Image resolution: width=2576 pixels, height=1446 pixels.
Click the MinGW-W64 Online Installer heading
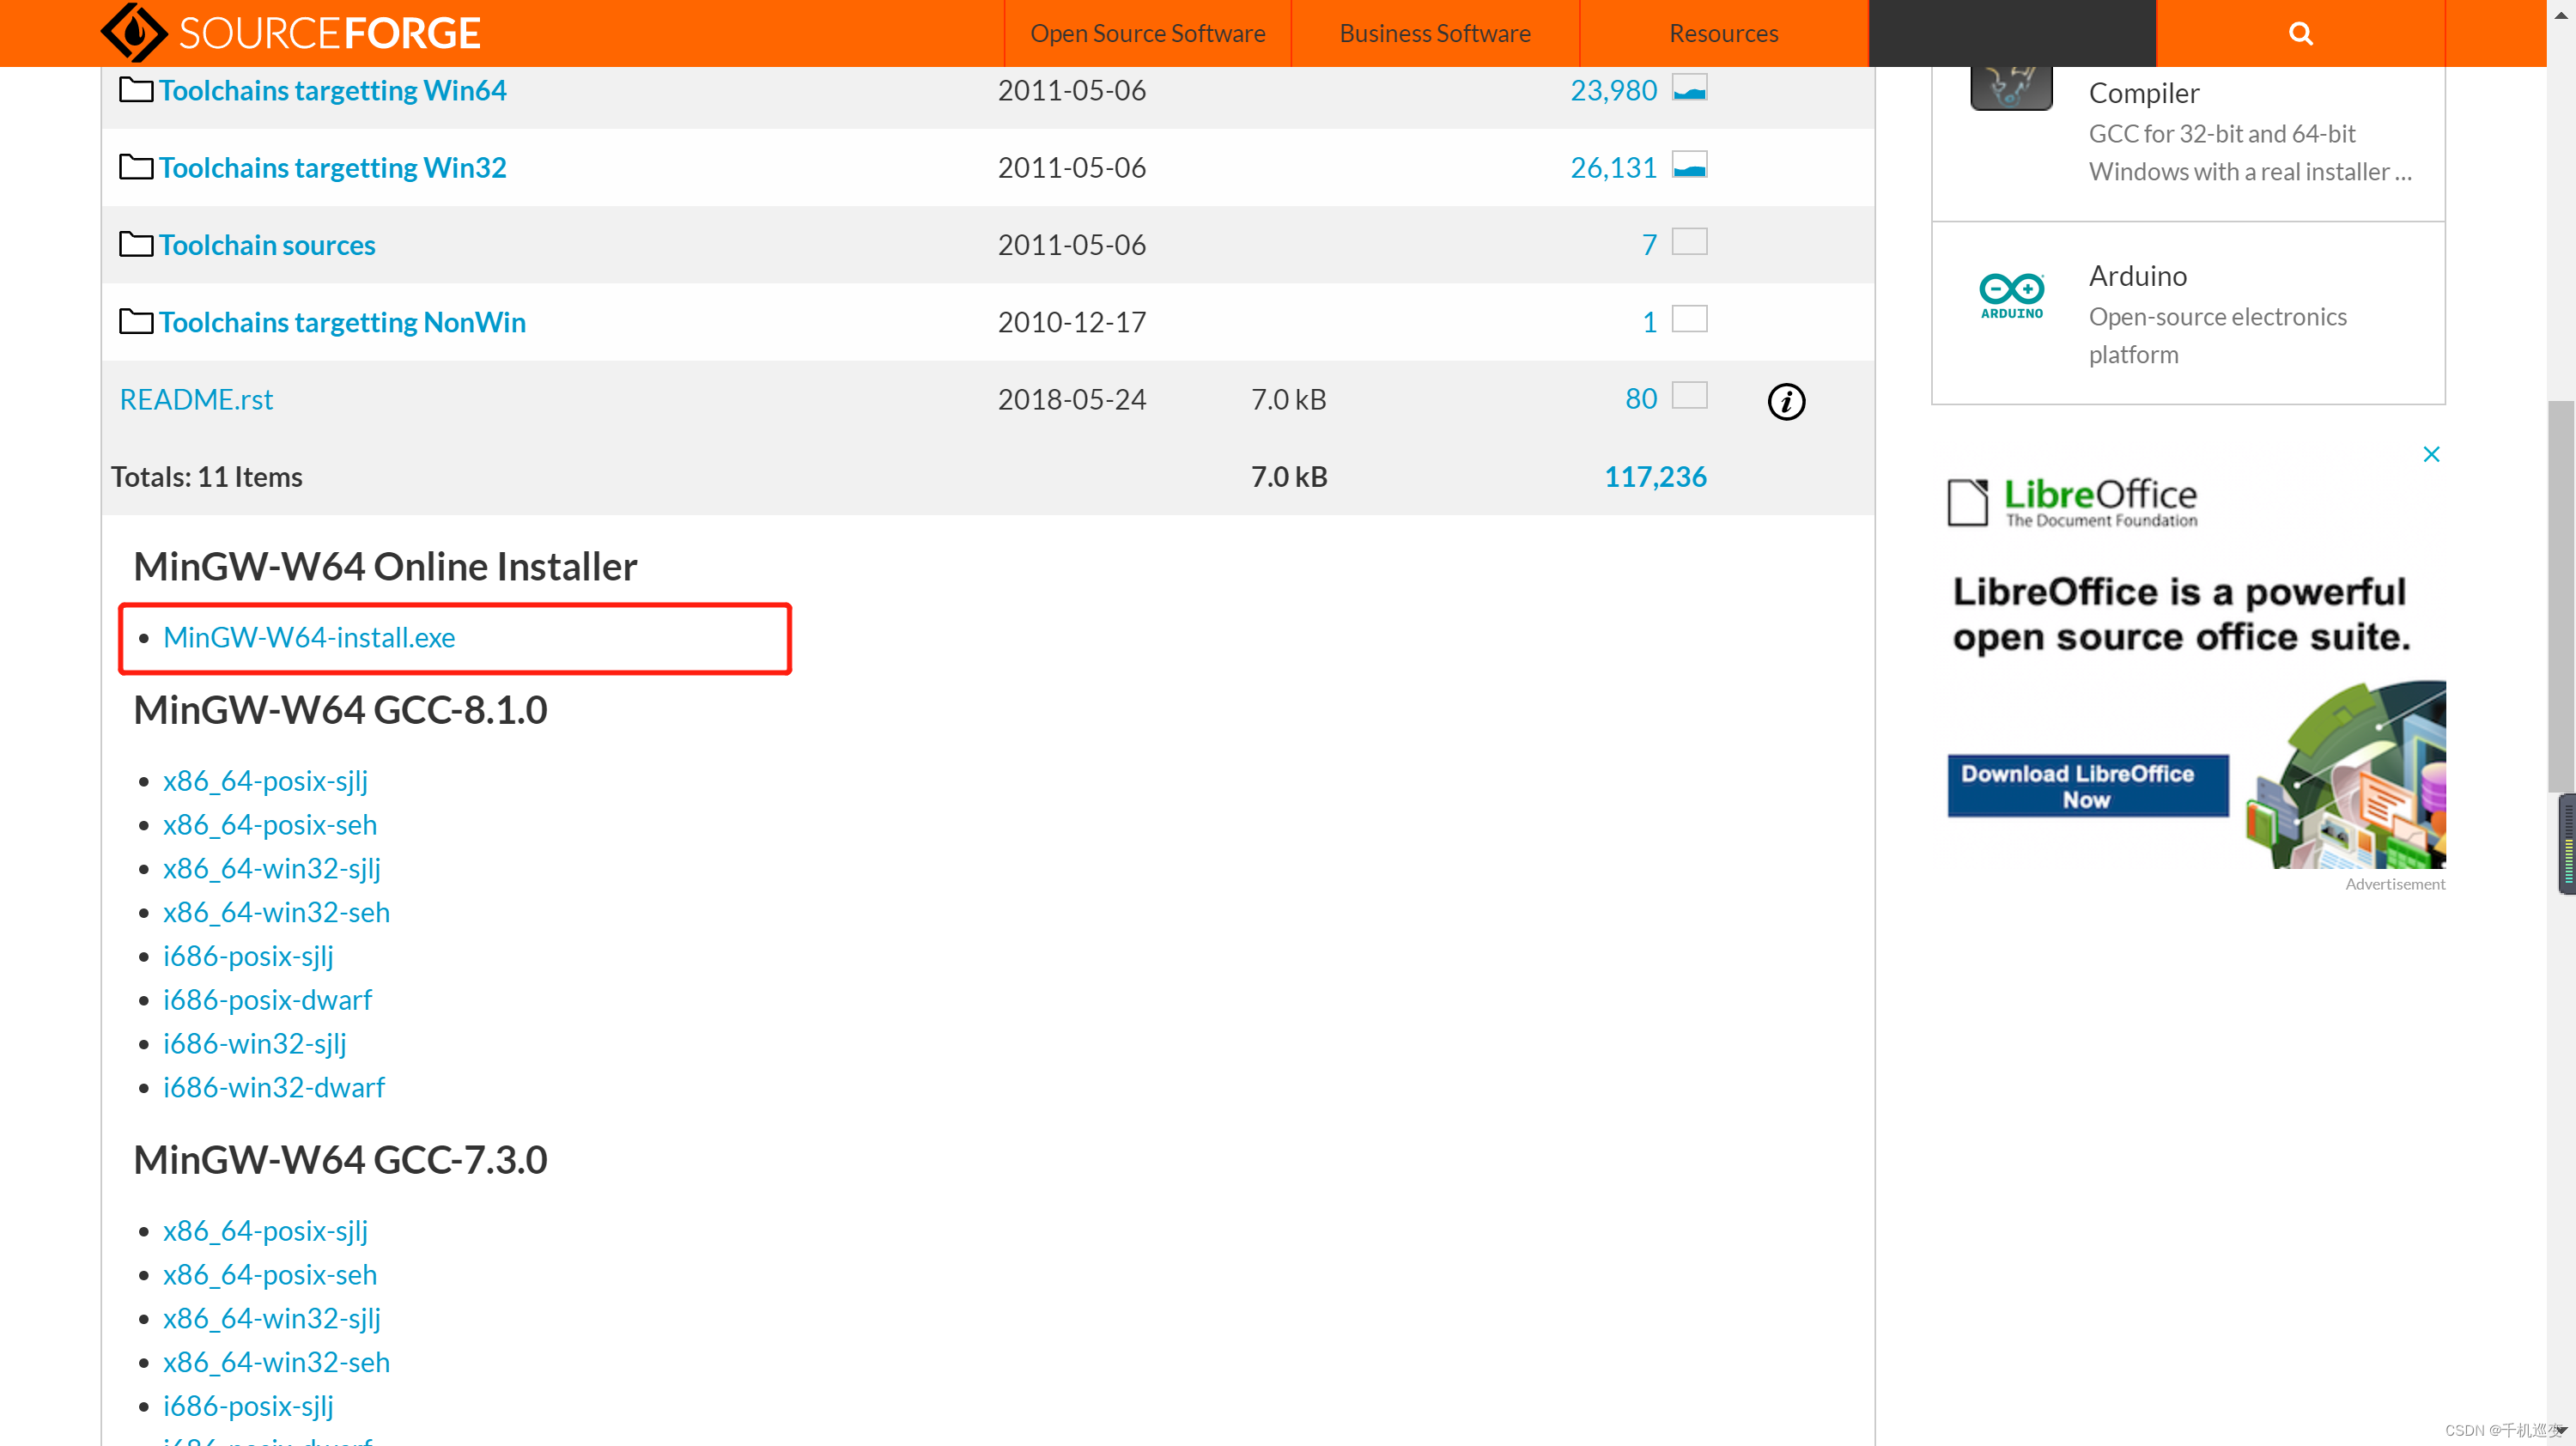[x=385, y=567]
